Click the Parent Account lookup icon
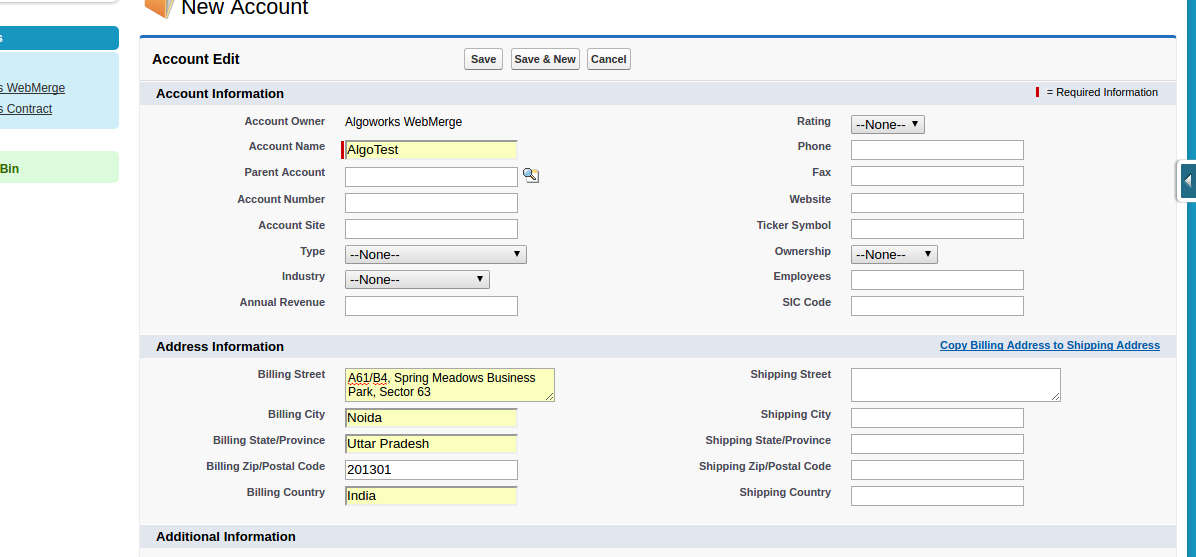Image resolution: width=1196 pixels, height=557 pixels. tap(530, 176)
